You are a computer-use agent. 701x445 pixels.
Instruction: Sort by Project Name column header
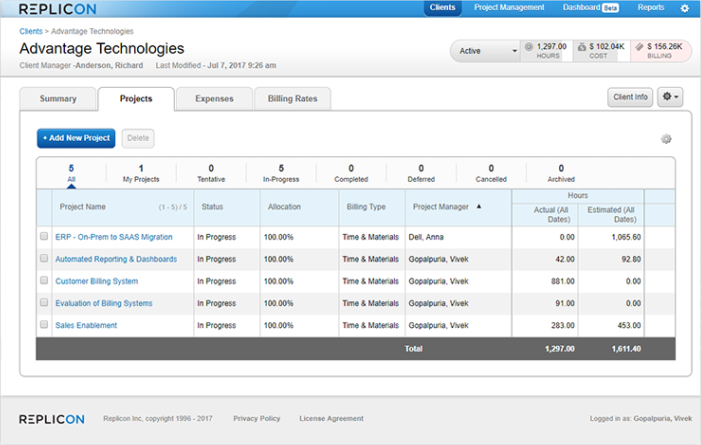click(x=83, y=207)
